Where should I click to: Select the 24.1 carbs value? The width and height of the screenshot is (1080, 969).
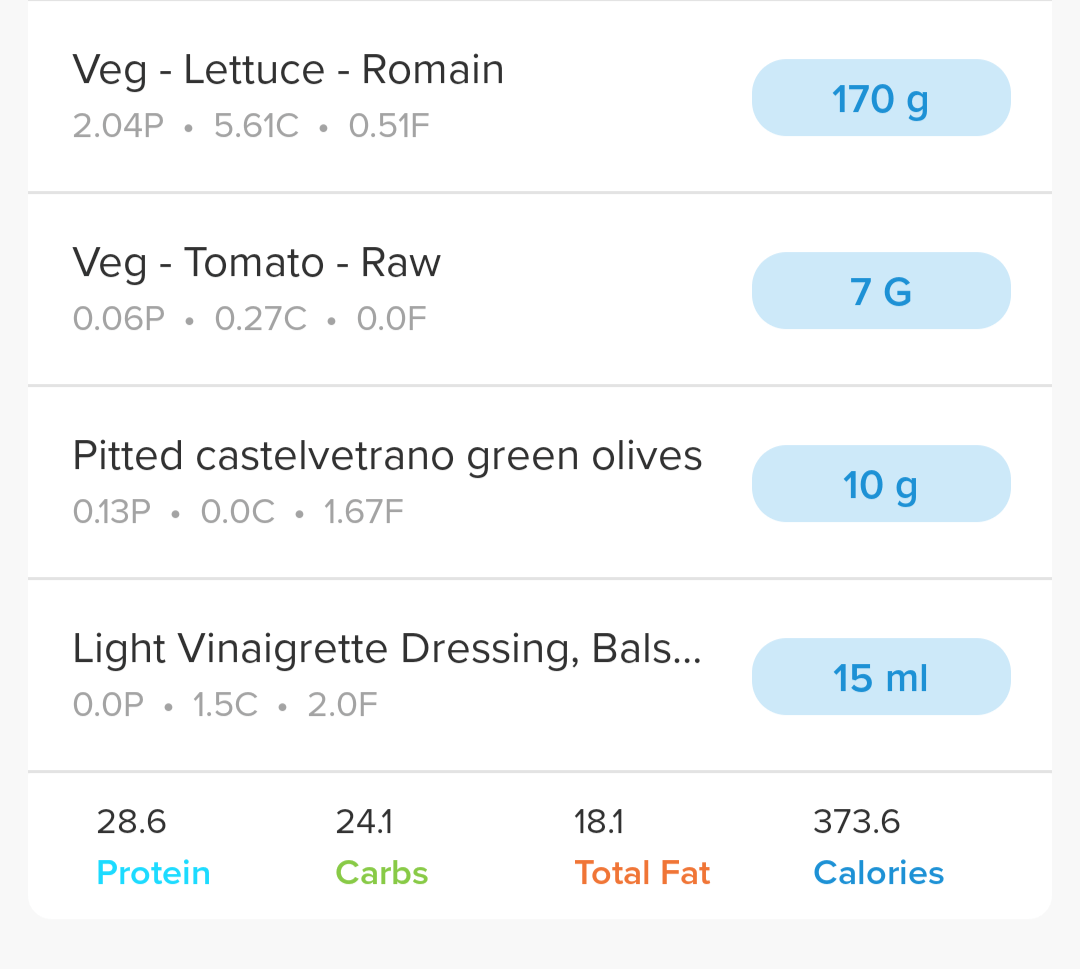click(364, 823)
